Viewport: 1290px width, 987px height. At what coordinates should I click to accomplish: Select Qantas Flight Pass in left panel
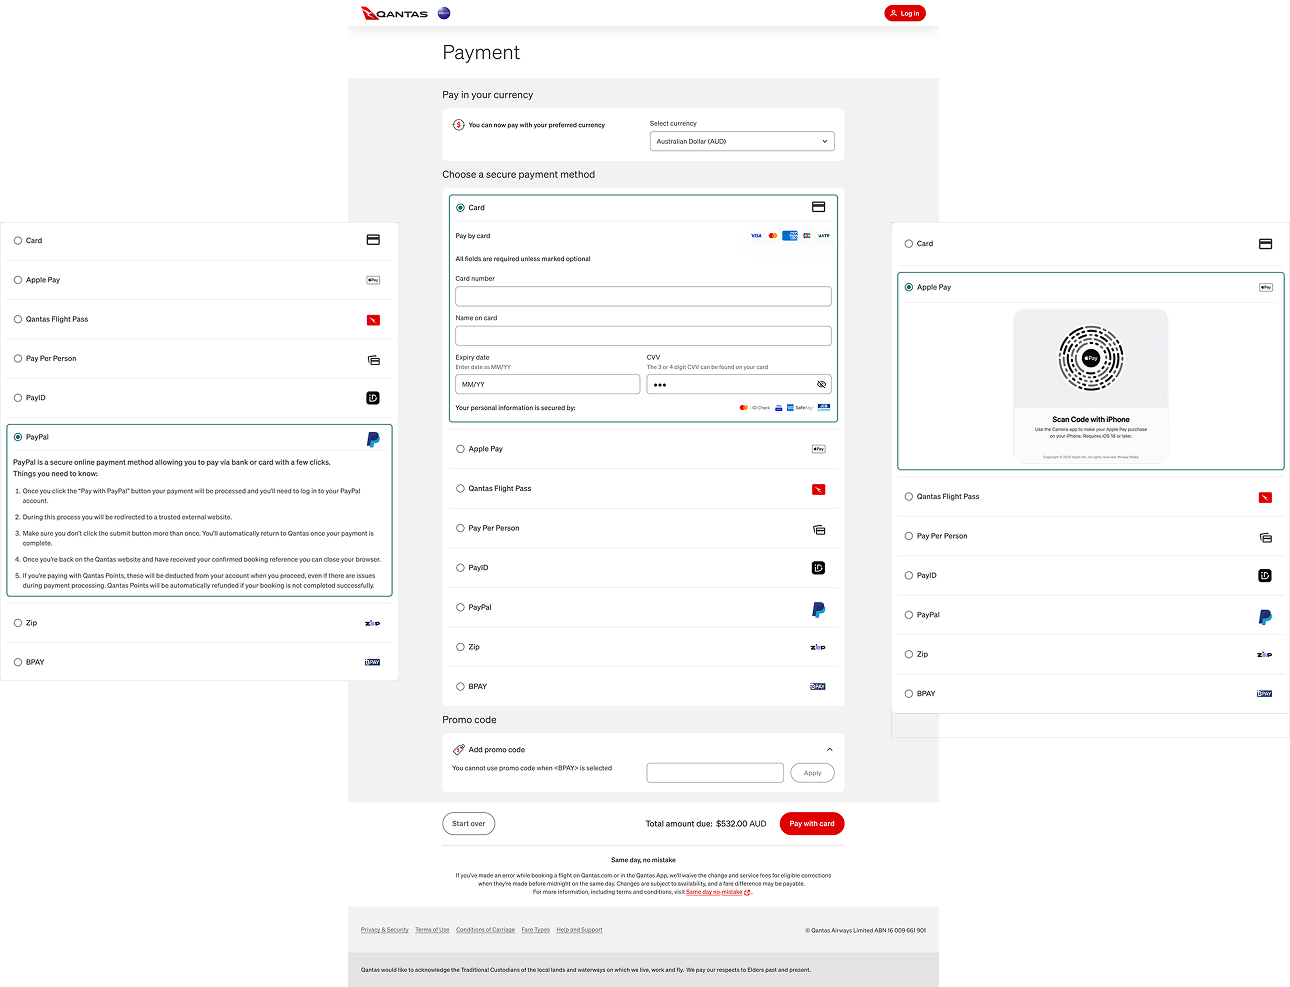[x=18, y=319]
